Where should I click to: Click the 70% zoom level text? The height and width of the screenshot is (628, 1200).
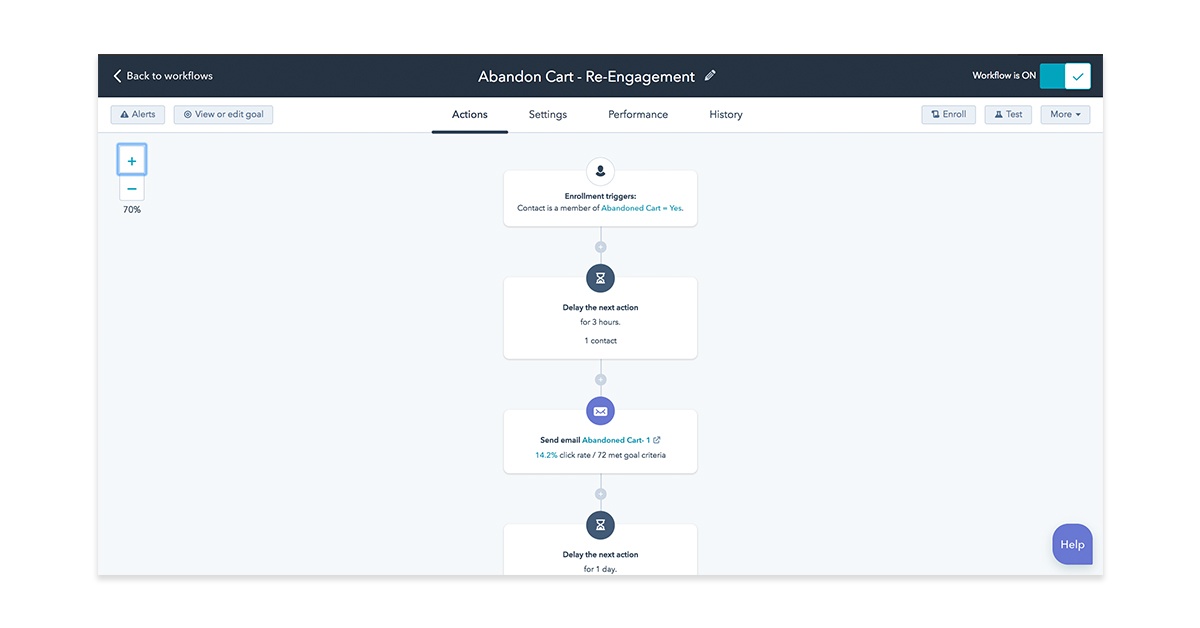click(132, 210)
